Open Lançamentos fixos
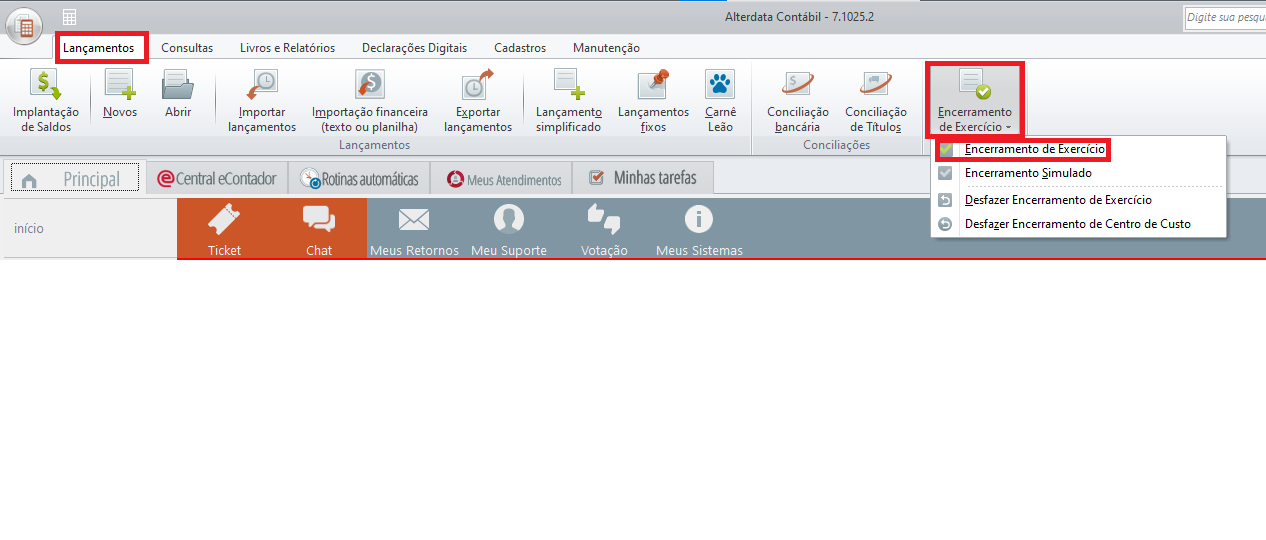This screenshot has height=540, width=1266. click(653, 102)
